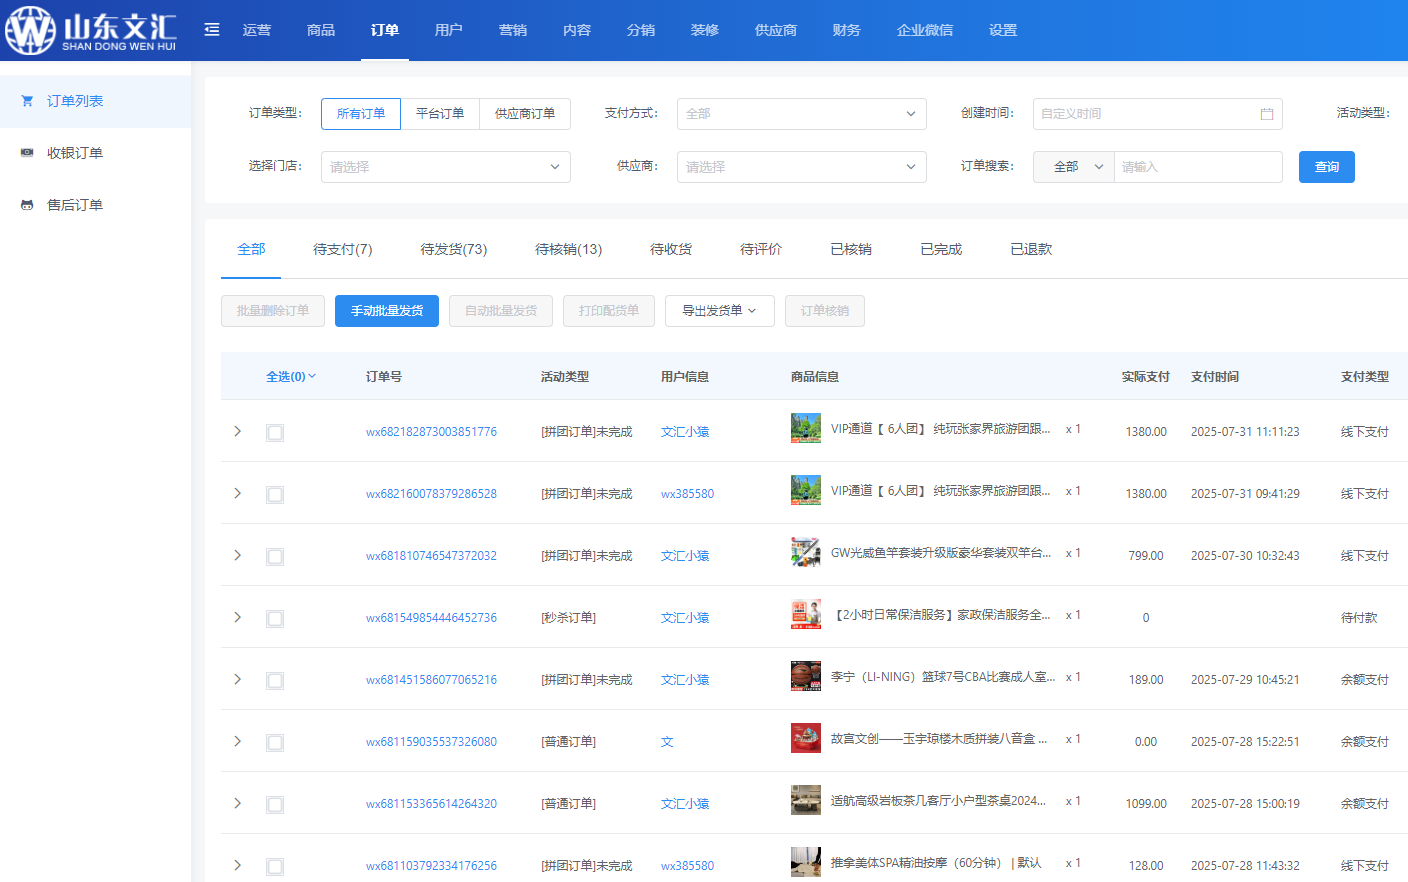View the 故宫文创 music box product image
This screenshot has width=1408, height=882.
[x=806, y=738]
